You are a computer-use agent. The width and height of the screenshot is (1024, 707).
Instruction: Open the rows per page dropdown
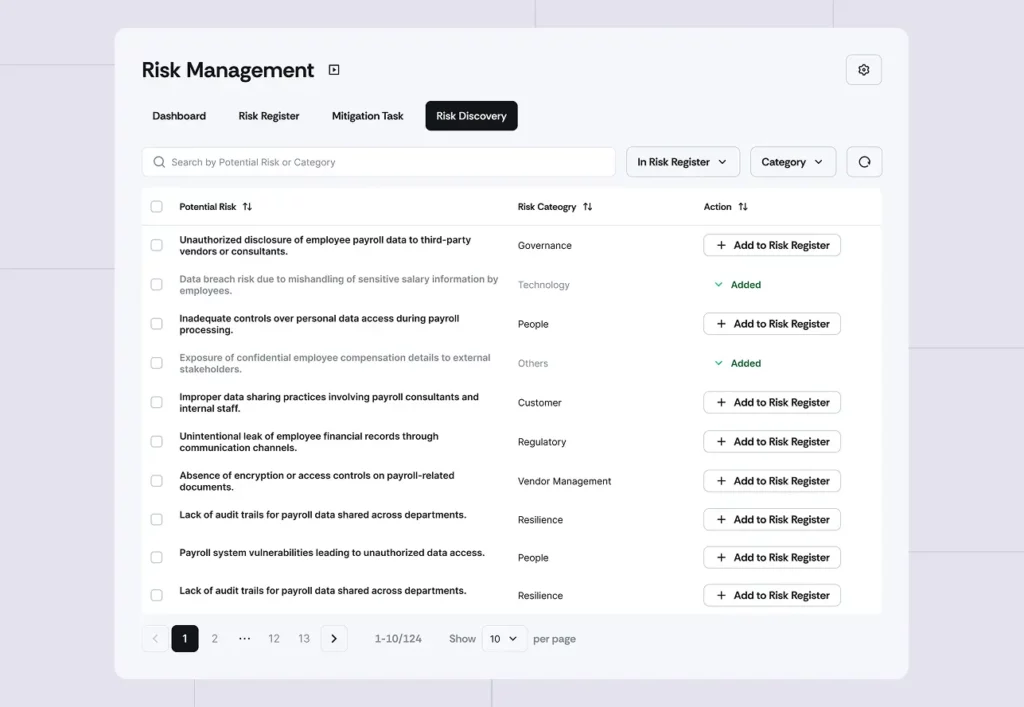click(504, 638)
